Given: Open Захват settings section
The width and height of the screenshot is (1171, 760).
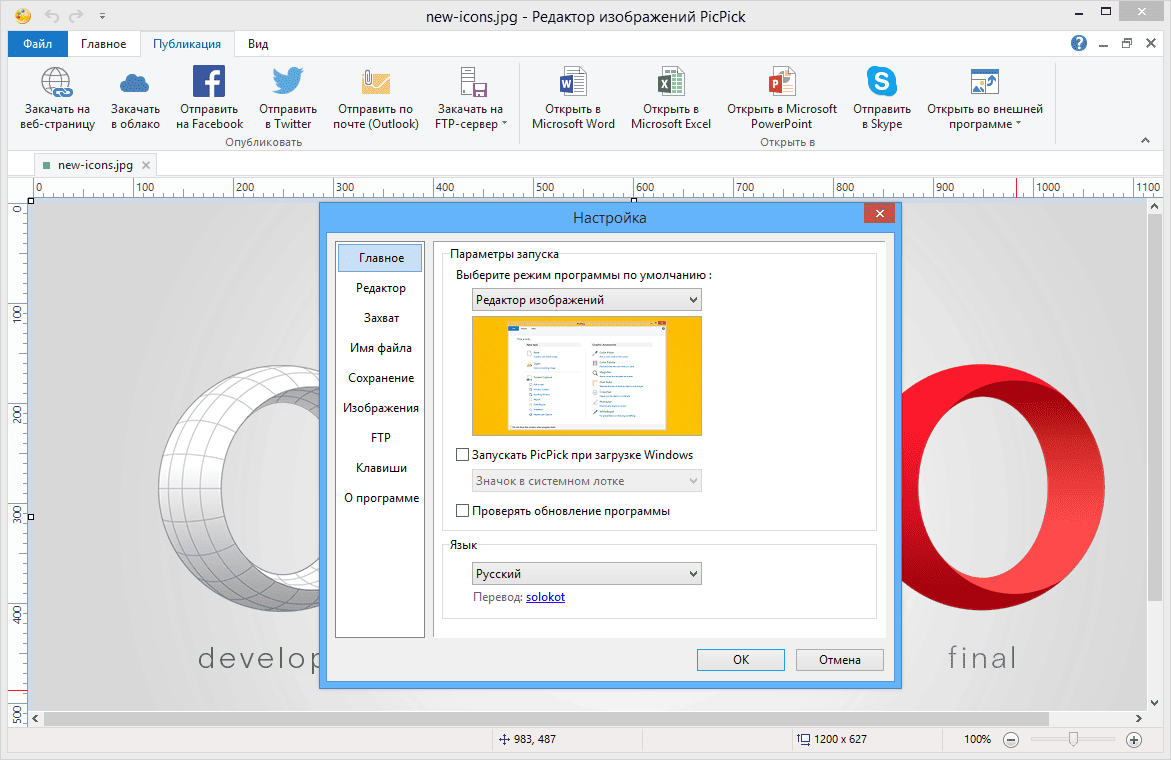Looking at the screenshot, I should [x=381, y=317].
